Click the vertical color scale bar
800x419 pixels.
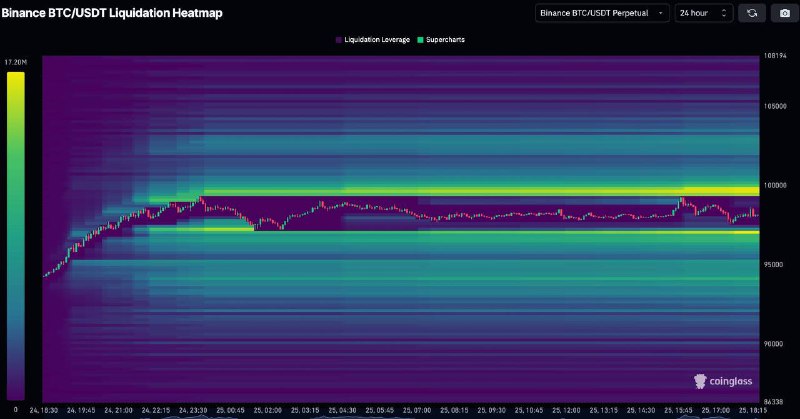click(15, 236)
